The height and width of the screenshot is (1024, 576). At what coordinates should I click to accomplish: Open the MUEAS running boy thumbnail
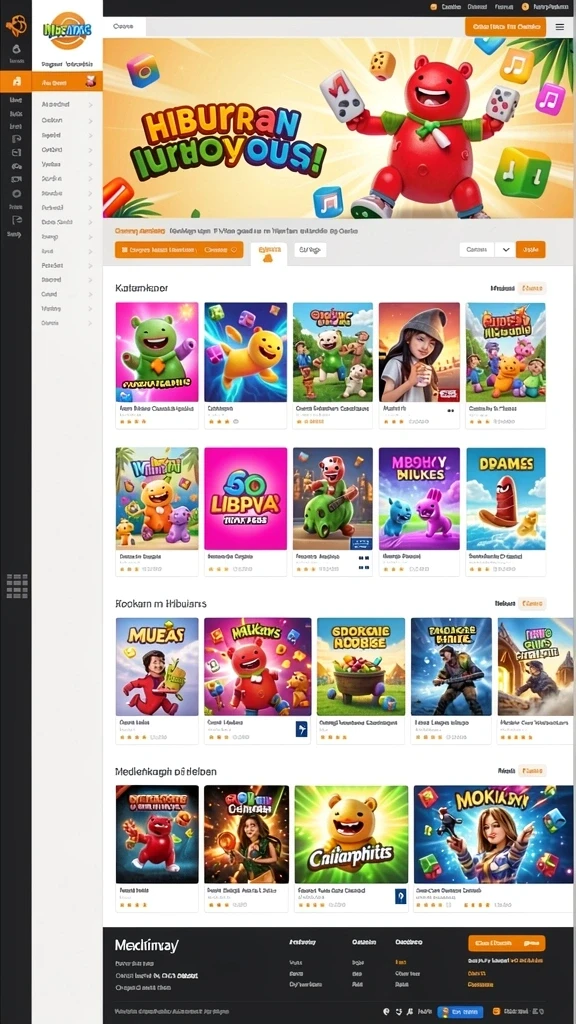coord(157,667)
